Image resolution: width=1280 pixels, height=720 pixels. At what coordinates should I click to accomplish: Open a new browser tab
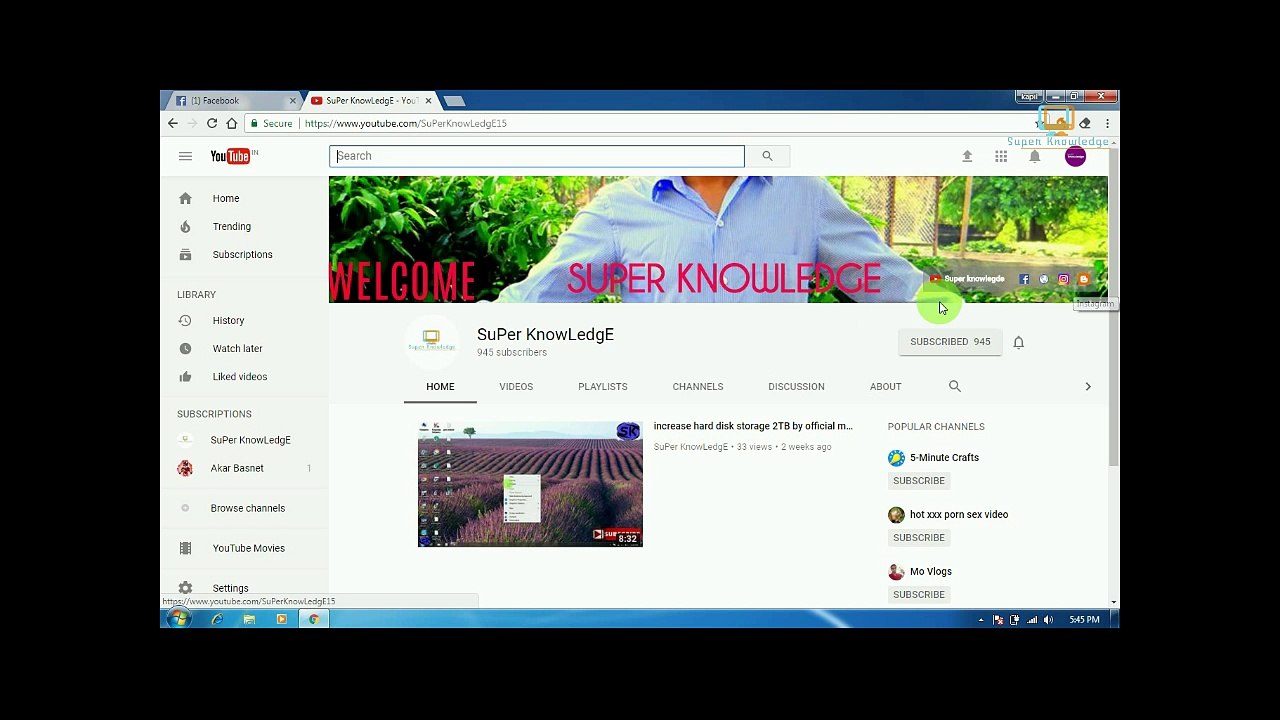454,100
